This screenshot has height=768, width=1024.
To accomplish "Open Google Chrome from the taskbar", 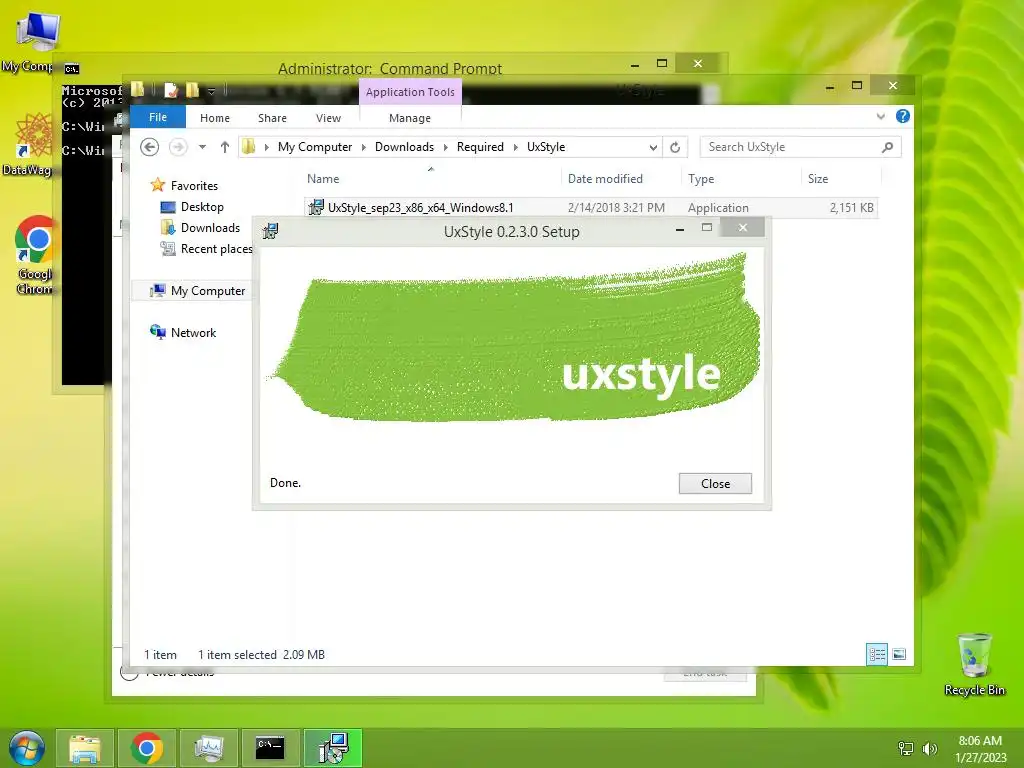I will [146, 748].
